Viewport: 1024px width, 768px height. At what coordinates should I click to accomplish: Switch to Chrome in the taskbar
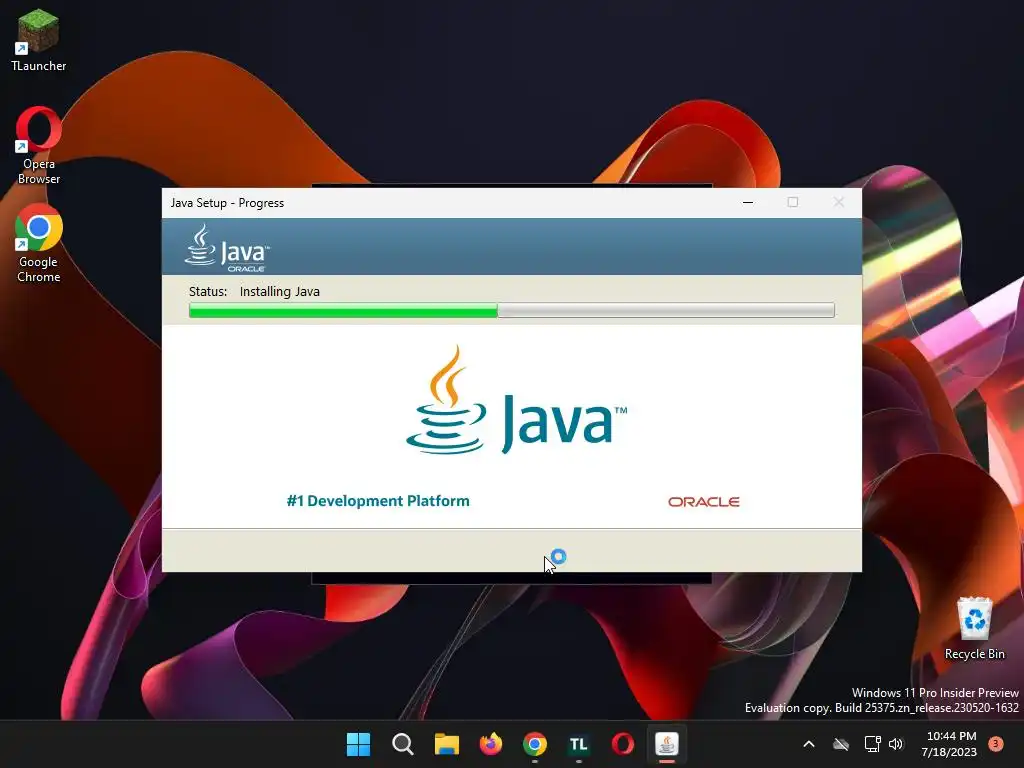535,744
